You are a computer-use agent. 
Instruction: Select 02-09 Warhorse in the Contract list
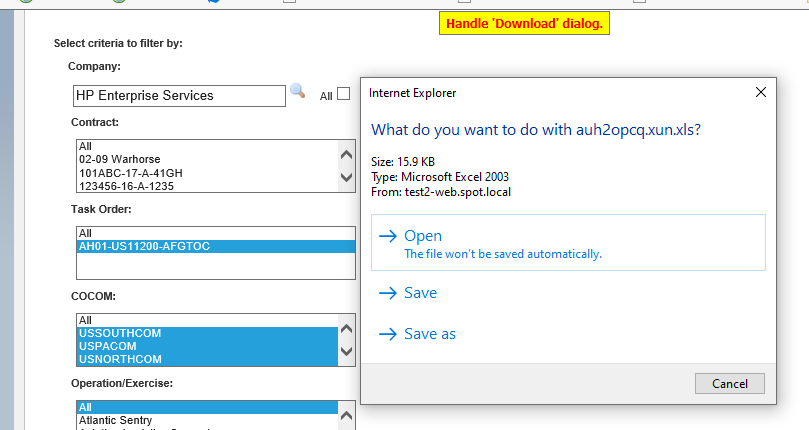tap(119, 159)
